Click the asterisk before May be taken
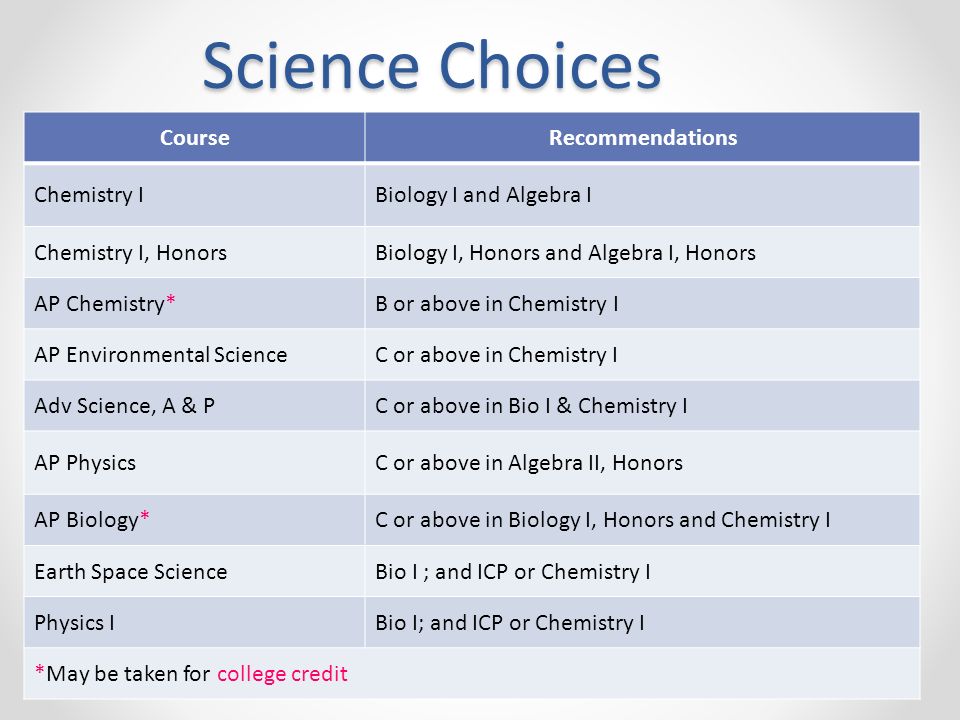Viewport: 960px width, 720px height. pyautogui.click(x=40, y=670)
